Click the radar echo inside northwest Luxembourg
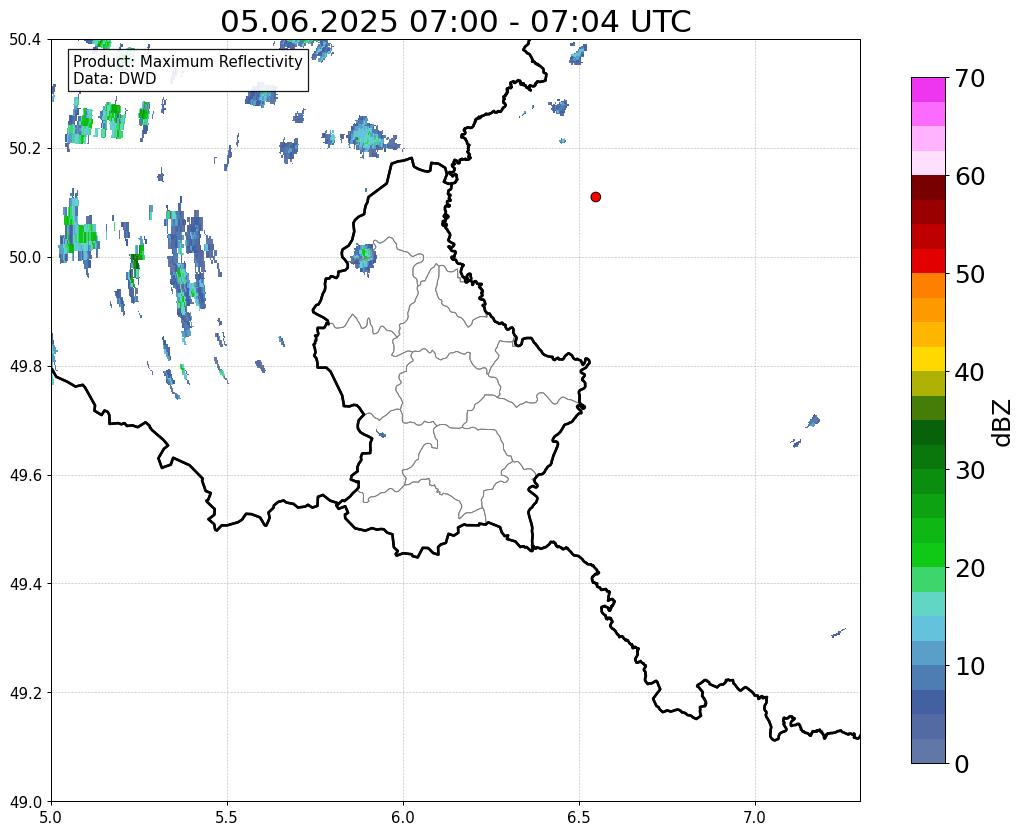The height and width of the screenshot is (834, 1023). coord(364,257)
